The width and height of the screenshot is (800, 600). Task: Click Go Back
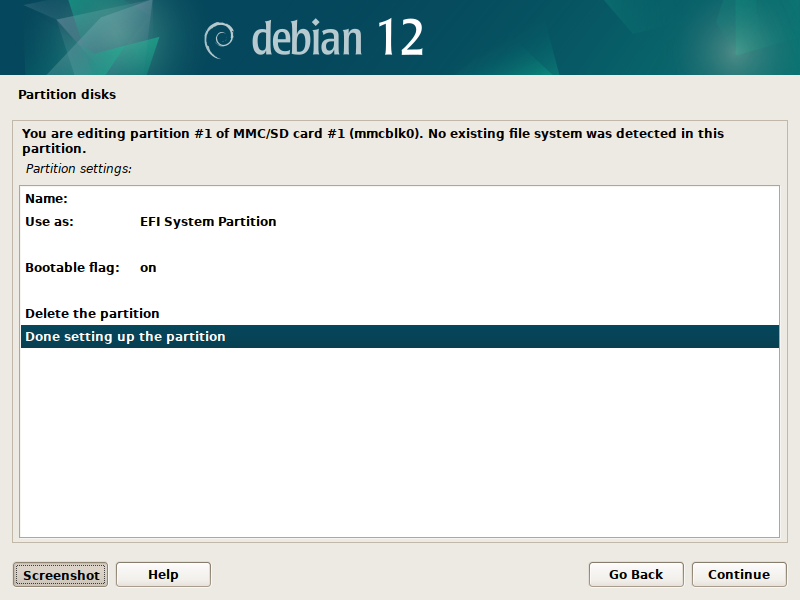tap(636, 575)
